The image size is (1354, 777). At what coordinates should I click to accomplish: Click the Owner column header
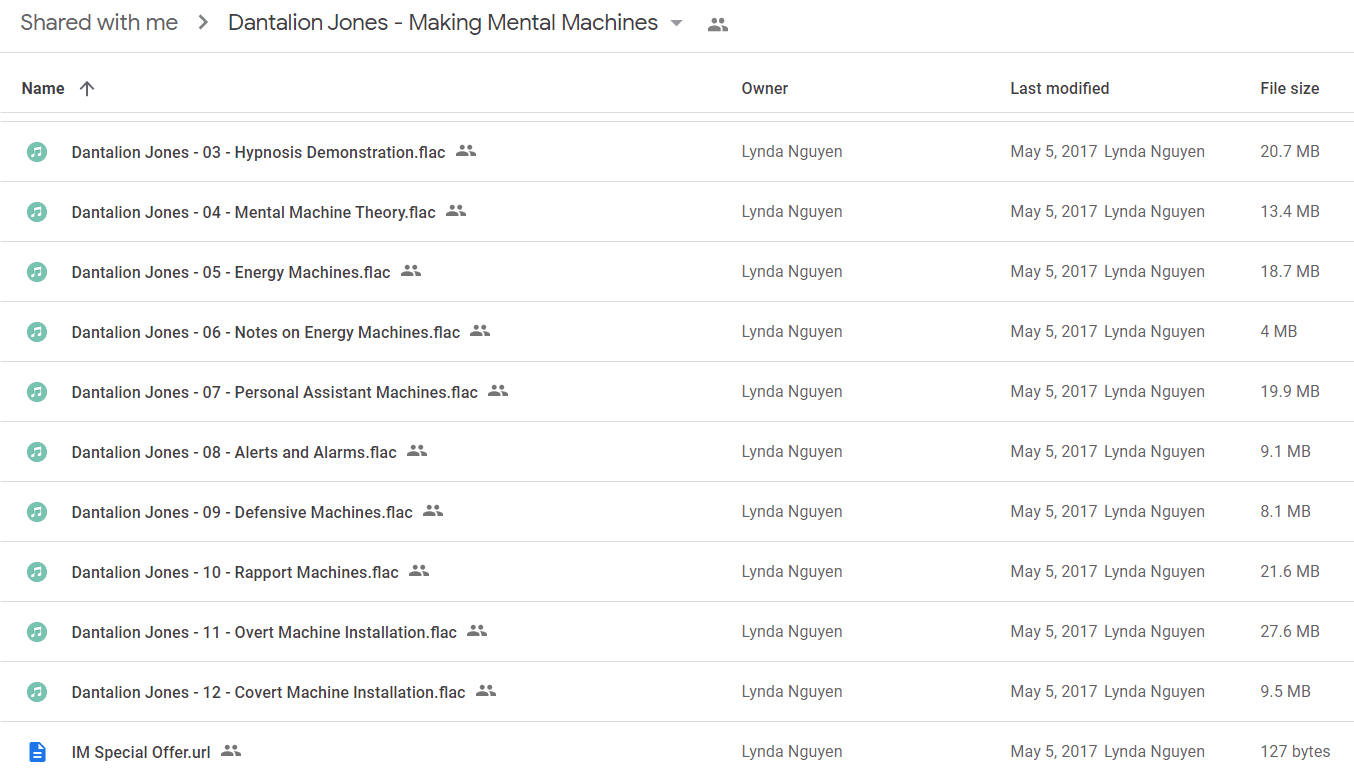[764, 88]
